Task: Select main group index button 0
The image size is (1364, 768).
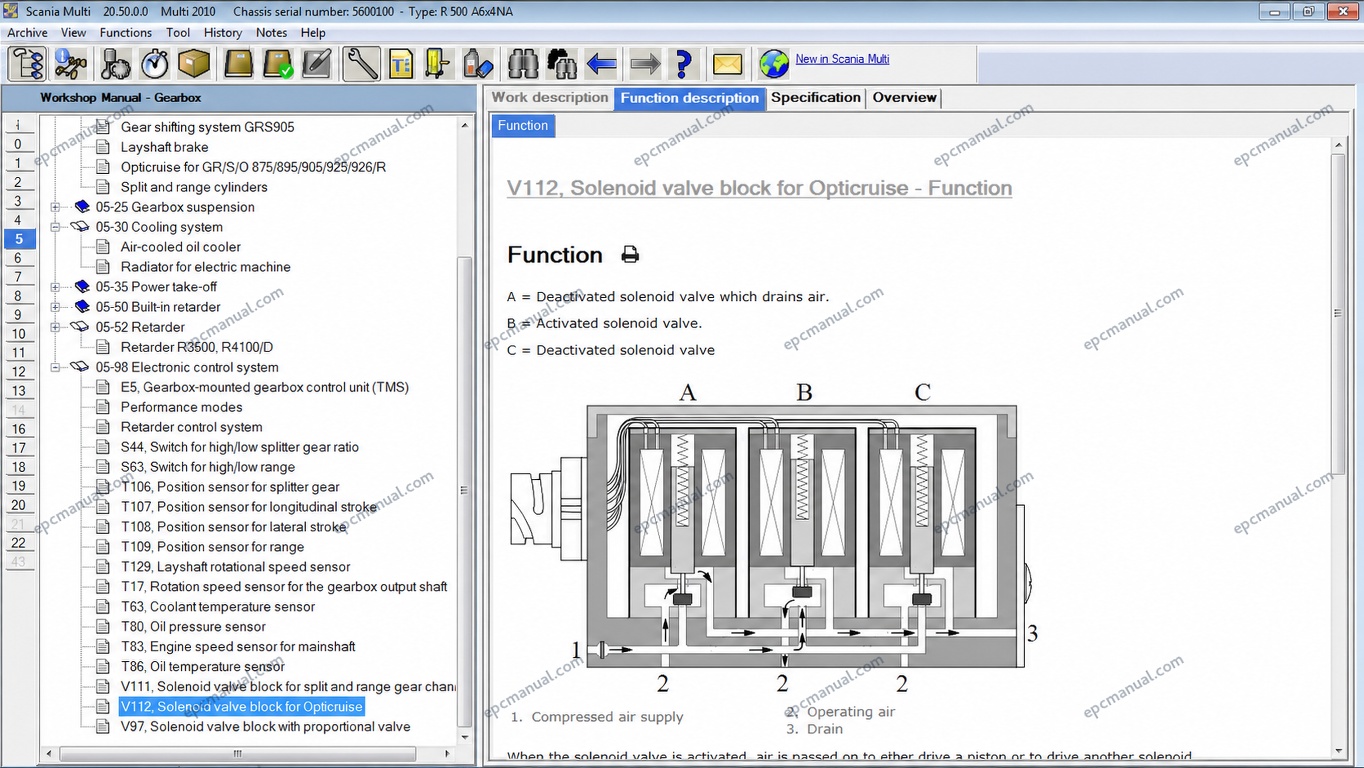Action: tap(18, 144)
